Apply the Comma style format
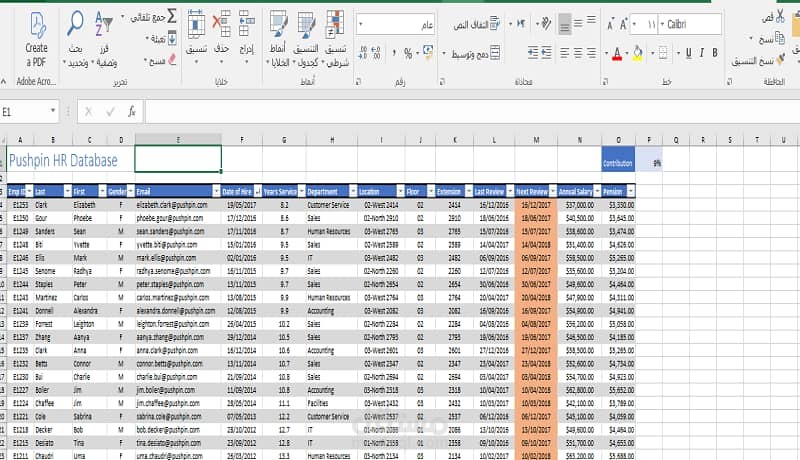The image size is (800, 460). (394, 53)
